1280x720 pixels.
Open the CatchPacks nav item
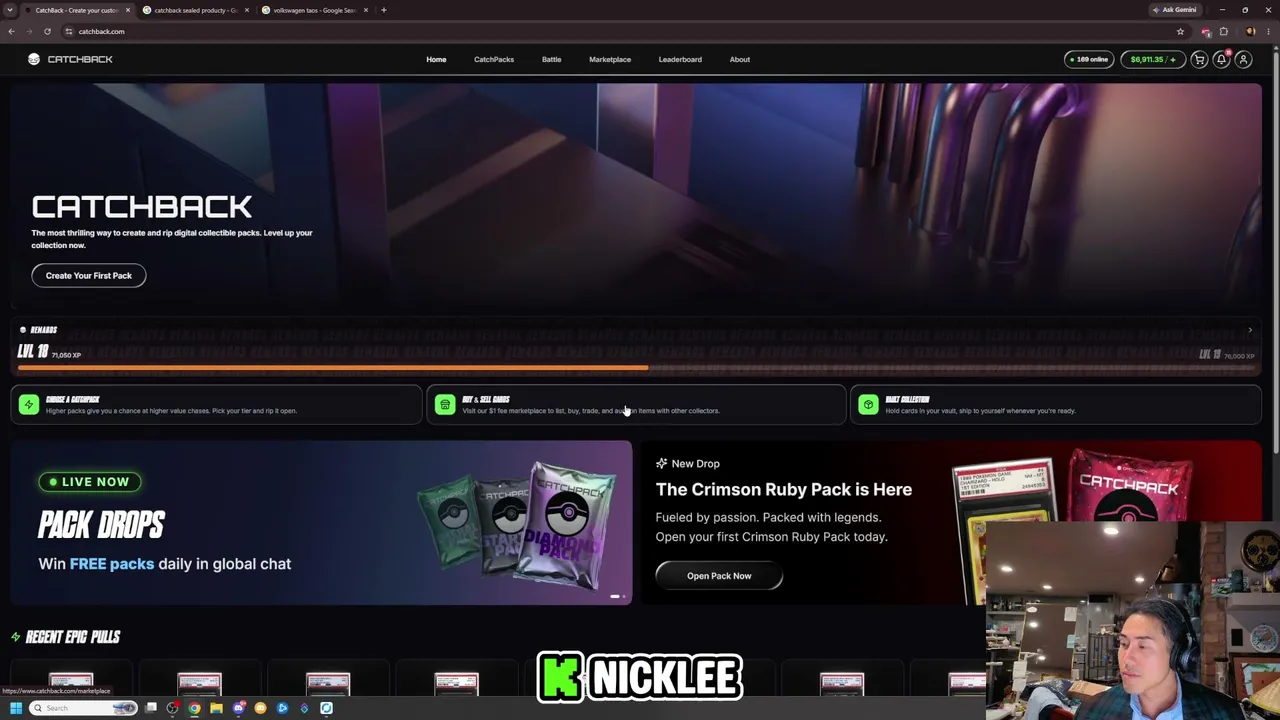494,59
